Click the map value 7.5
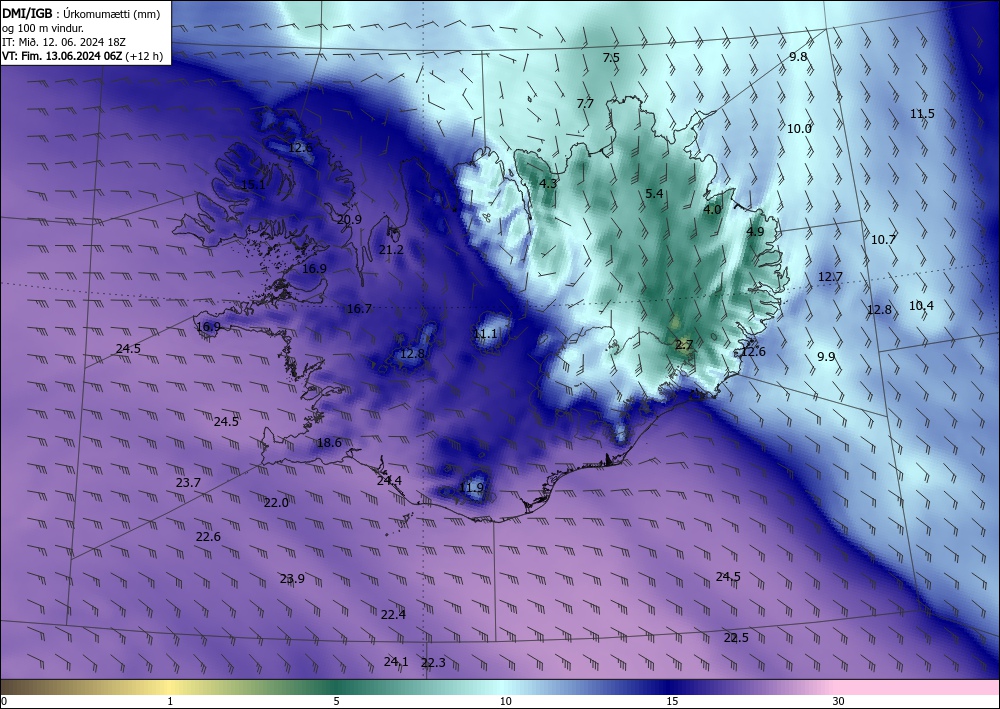 click(611, 57)
